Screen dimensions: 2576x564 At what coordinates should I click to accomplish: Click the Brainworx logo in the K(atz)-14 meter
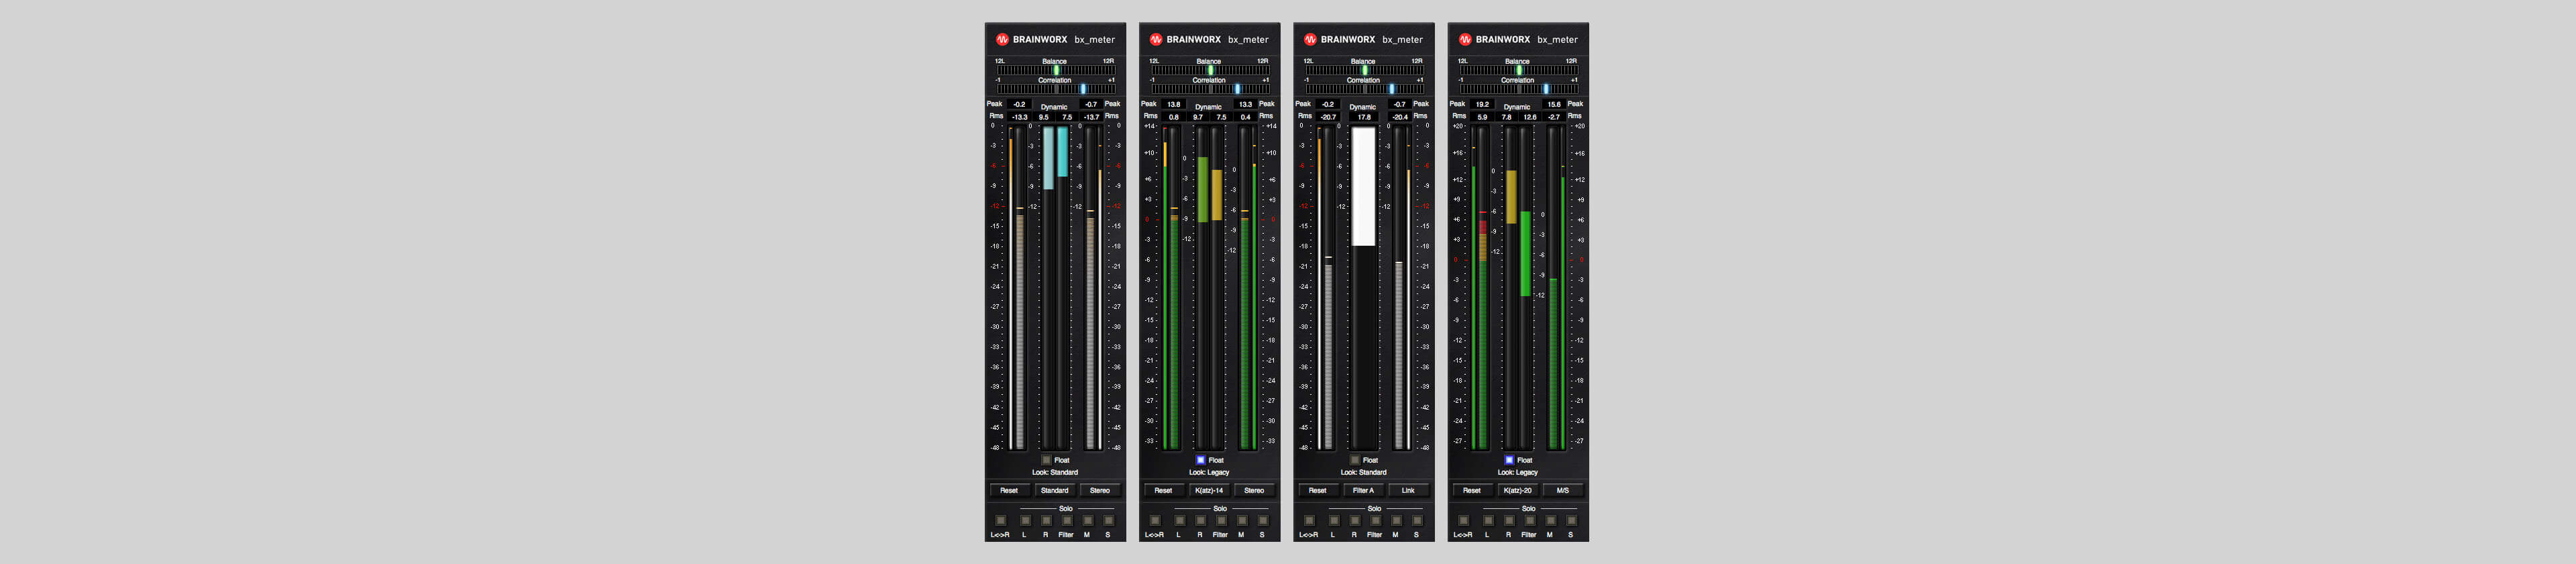coord(1156,39)
